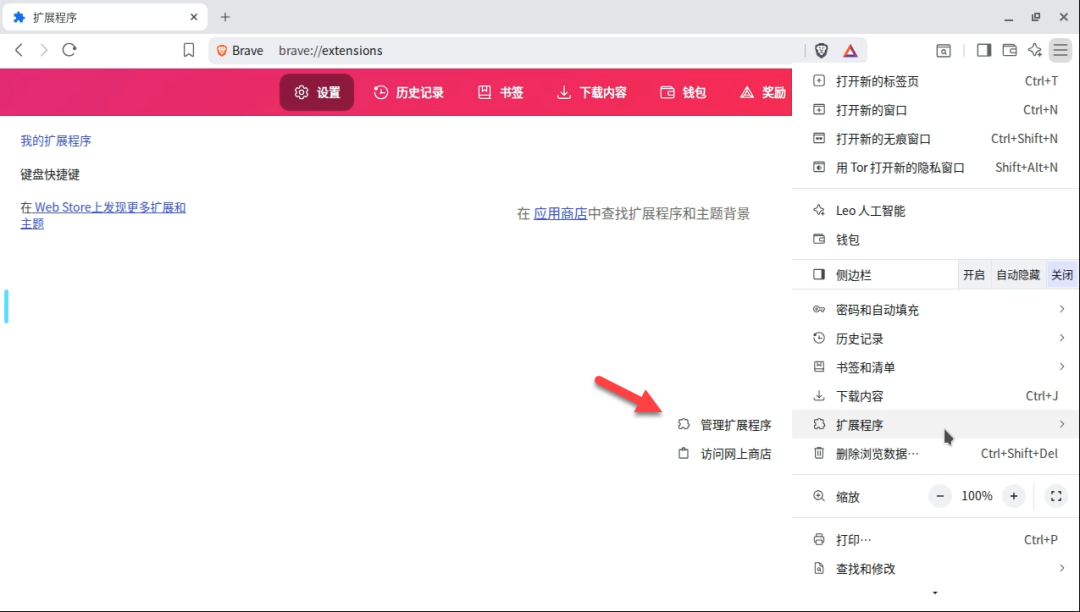Choose 打开新的标签页 menu entry

click(x=935, y=81)
